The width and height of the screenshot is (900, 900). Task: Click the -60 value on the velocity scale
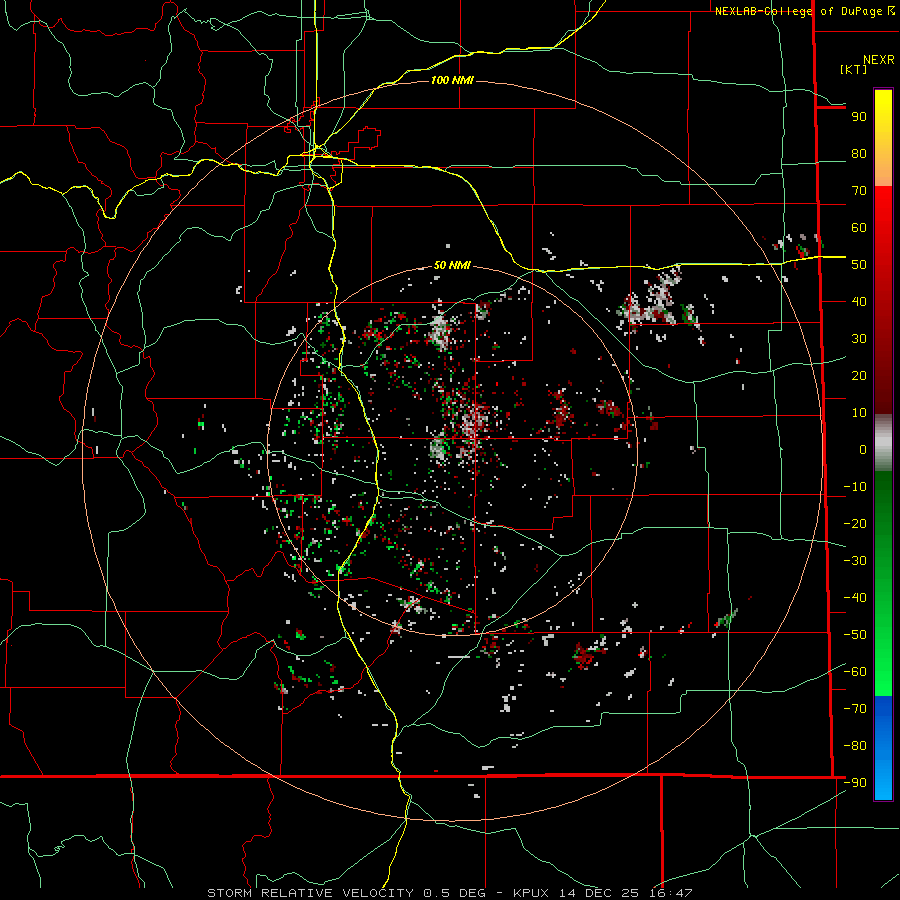coord(855,672)
